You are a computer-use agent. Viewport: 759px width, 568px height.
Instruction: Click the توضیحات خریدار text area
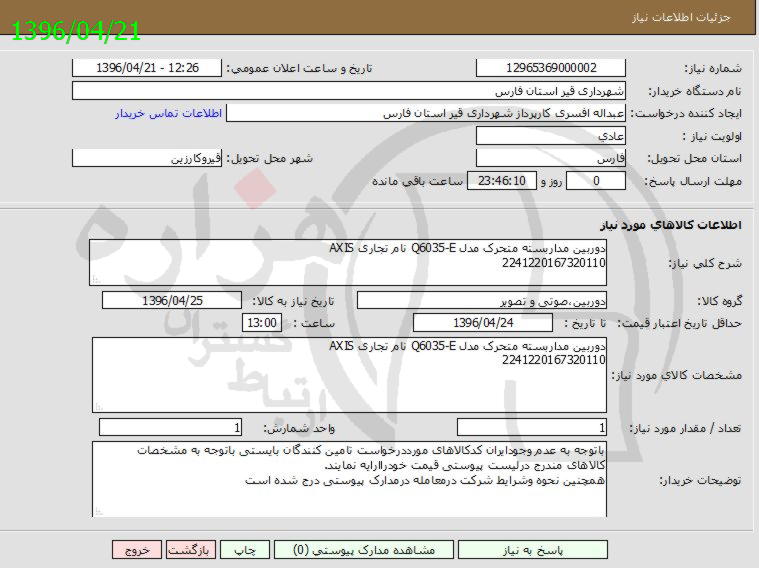pos(349,479)
